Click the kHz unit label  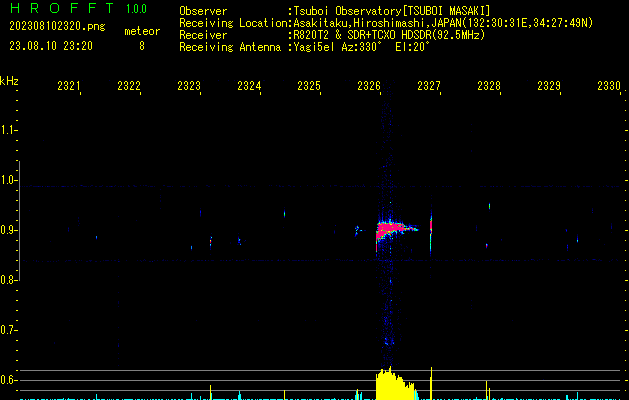point(10,81)
